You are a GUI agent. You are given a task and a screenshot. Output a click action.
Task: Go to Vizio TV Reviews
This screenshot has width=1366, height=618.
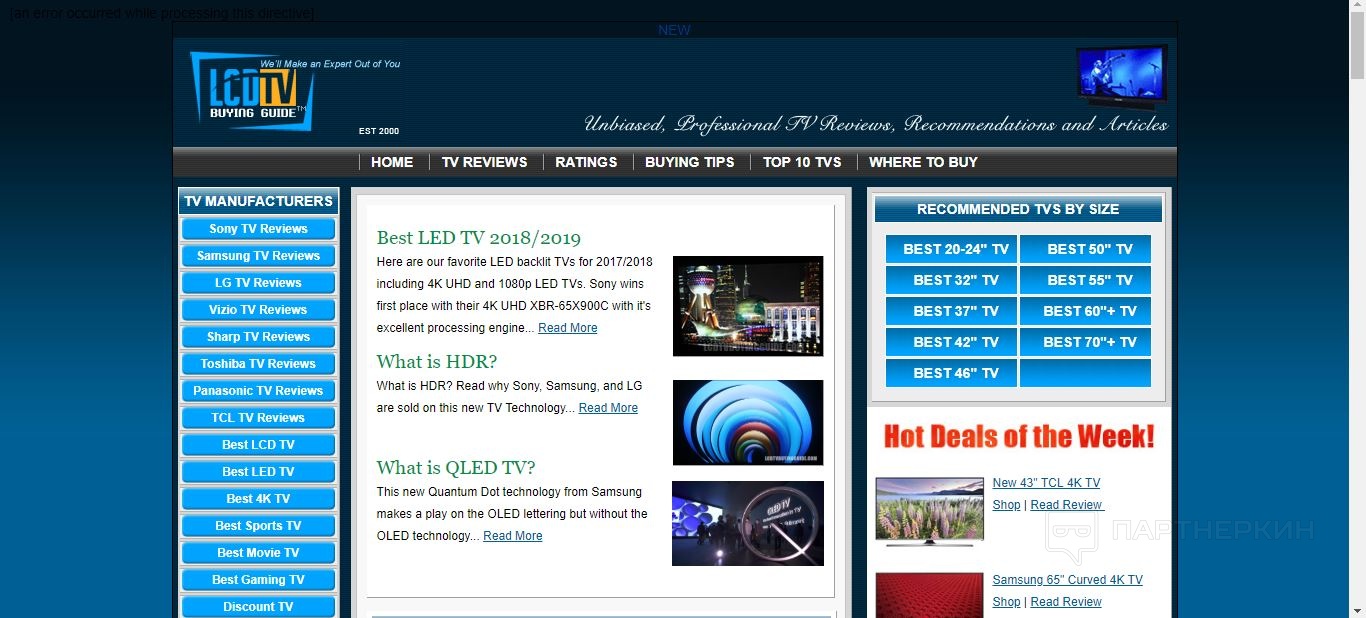click(x=258, y=310)
